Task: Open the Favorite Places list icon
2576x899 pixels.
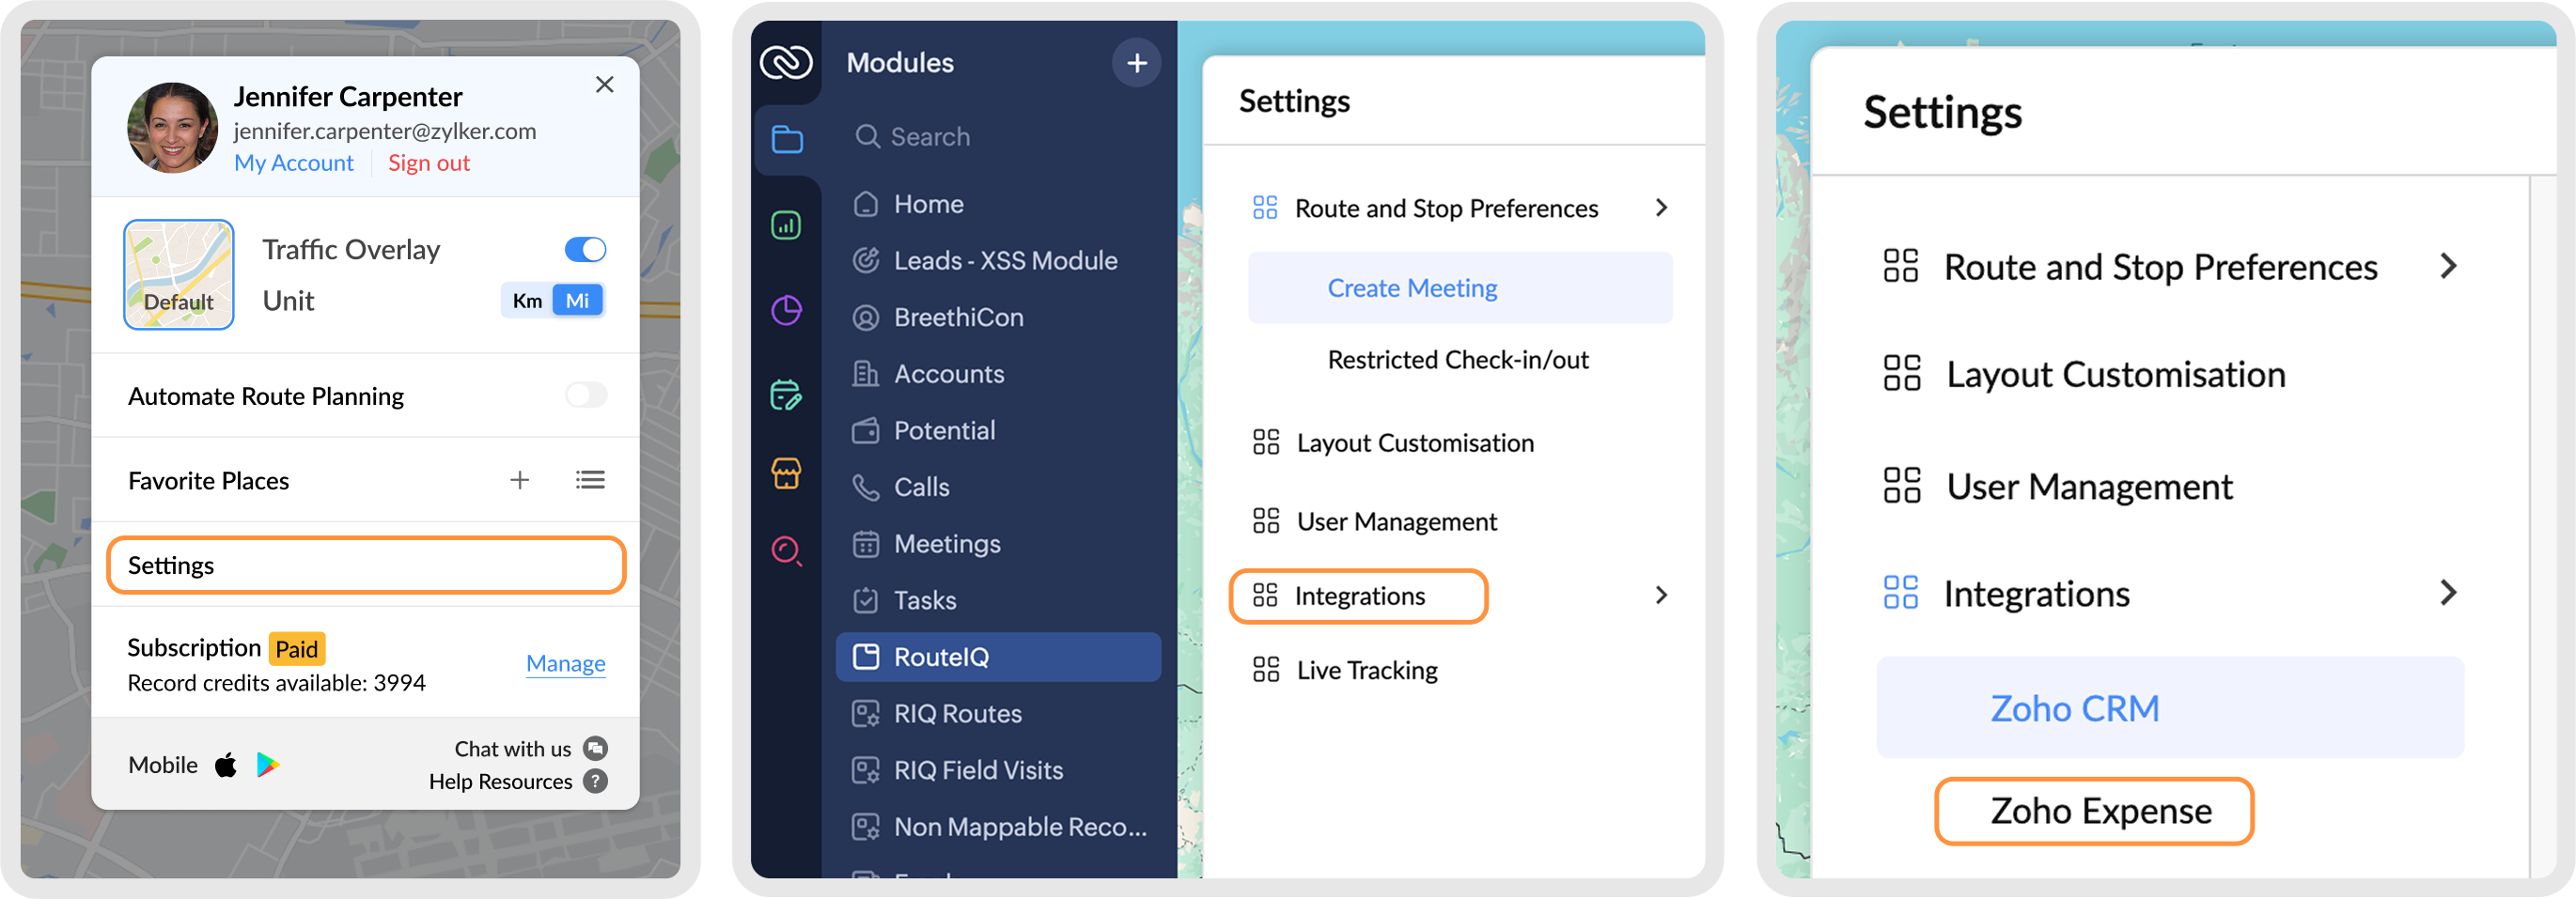Action: 590,481
